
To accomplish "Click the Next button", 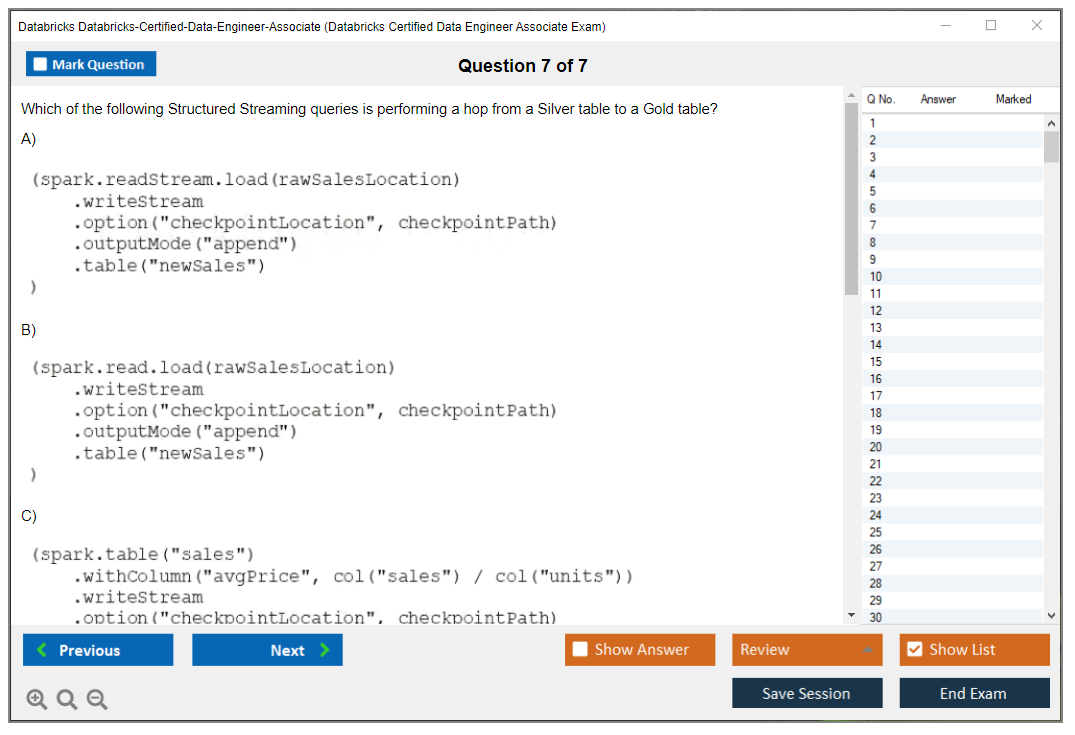I will (x=267, y=649).
